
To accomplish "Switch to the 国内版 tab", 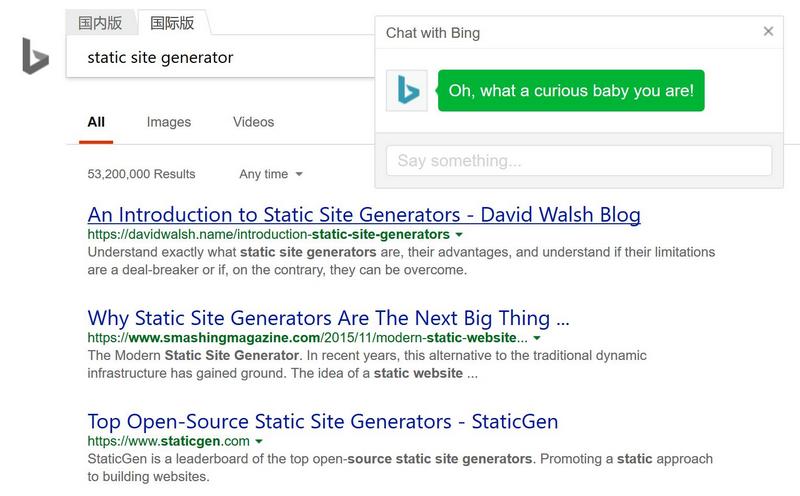I will pos(100,23).
